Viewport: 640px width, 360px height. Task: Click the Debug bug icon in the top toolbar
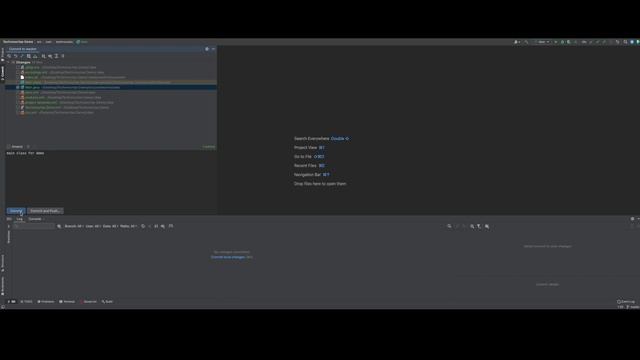(562, 42)
